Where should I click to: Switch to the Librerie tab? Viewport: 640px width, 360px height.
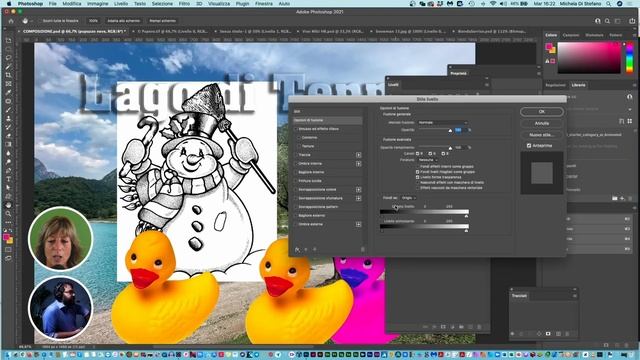pyautogui.click(x=578, y=85)
